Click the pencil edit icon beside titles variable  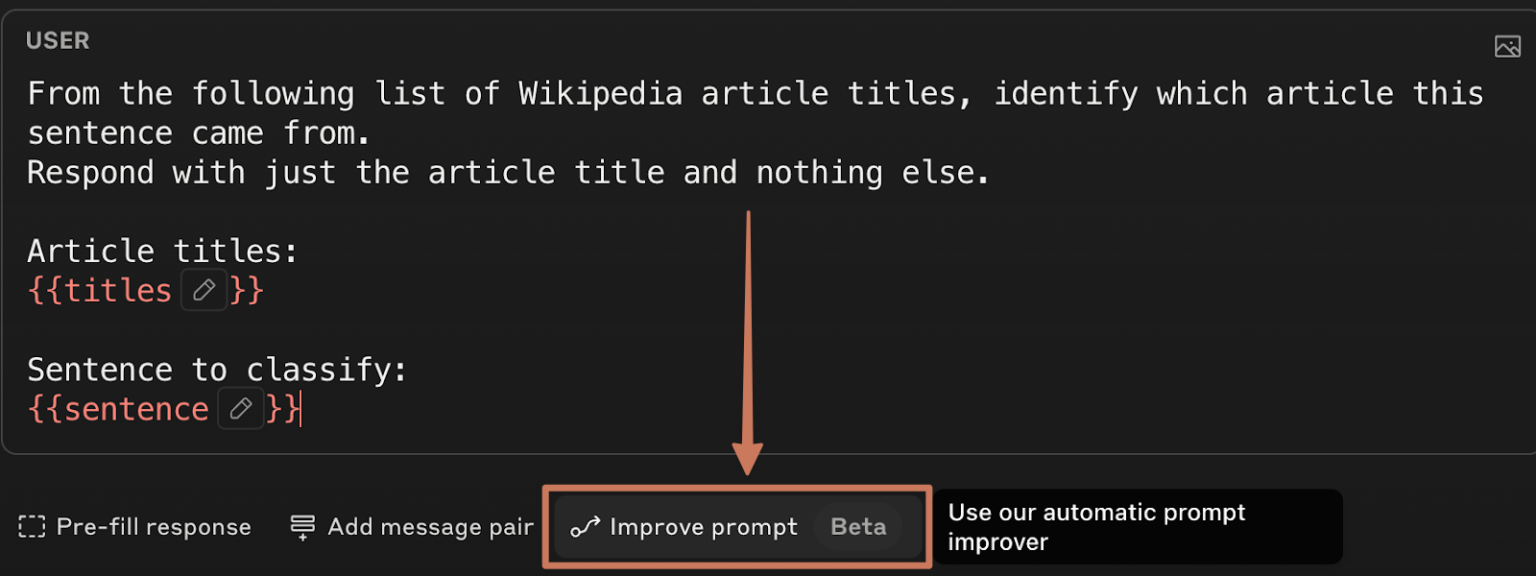(204, 291)
